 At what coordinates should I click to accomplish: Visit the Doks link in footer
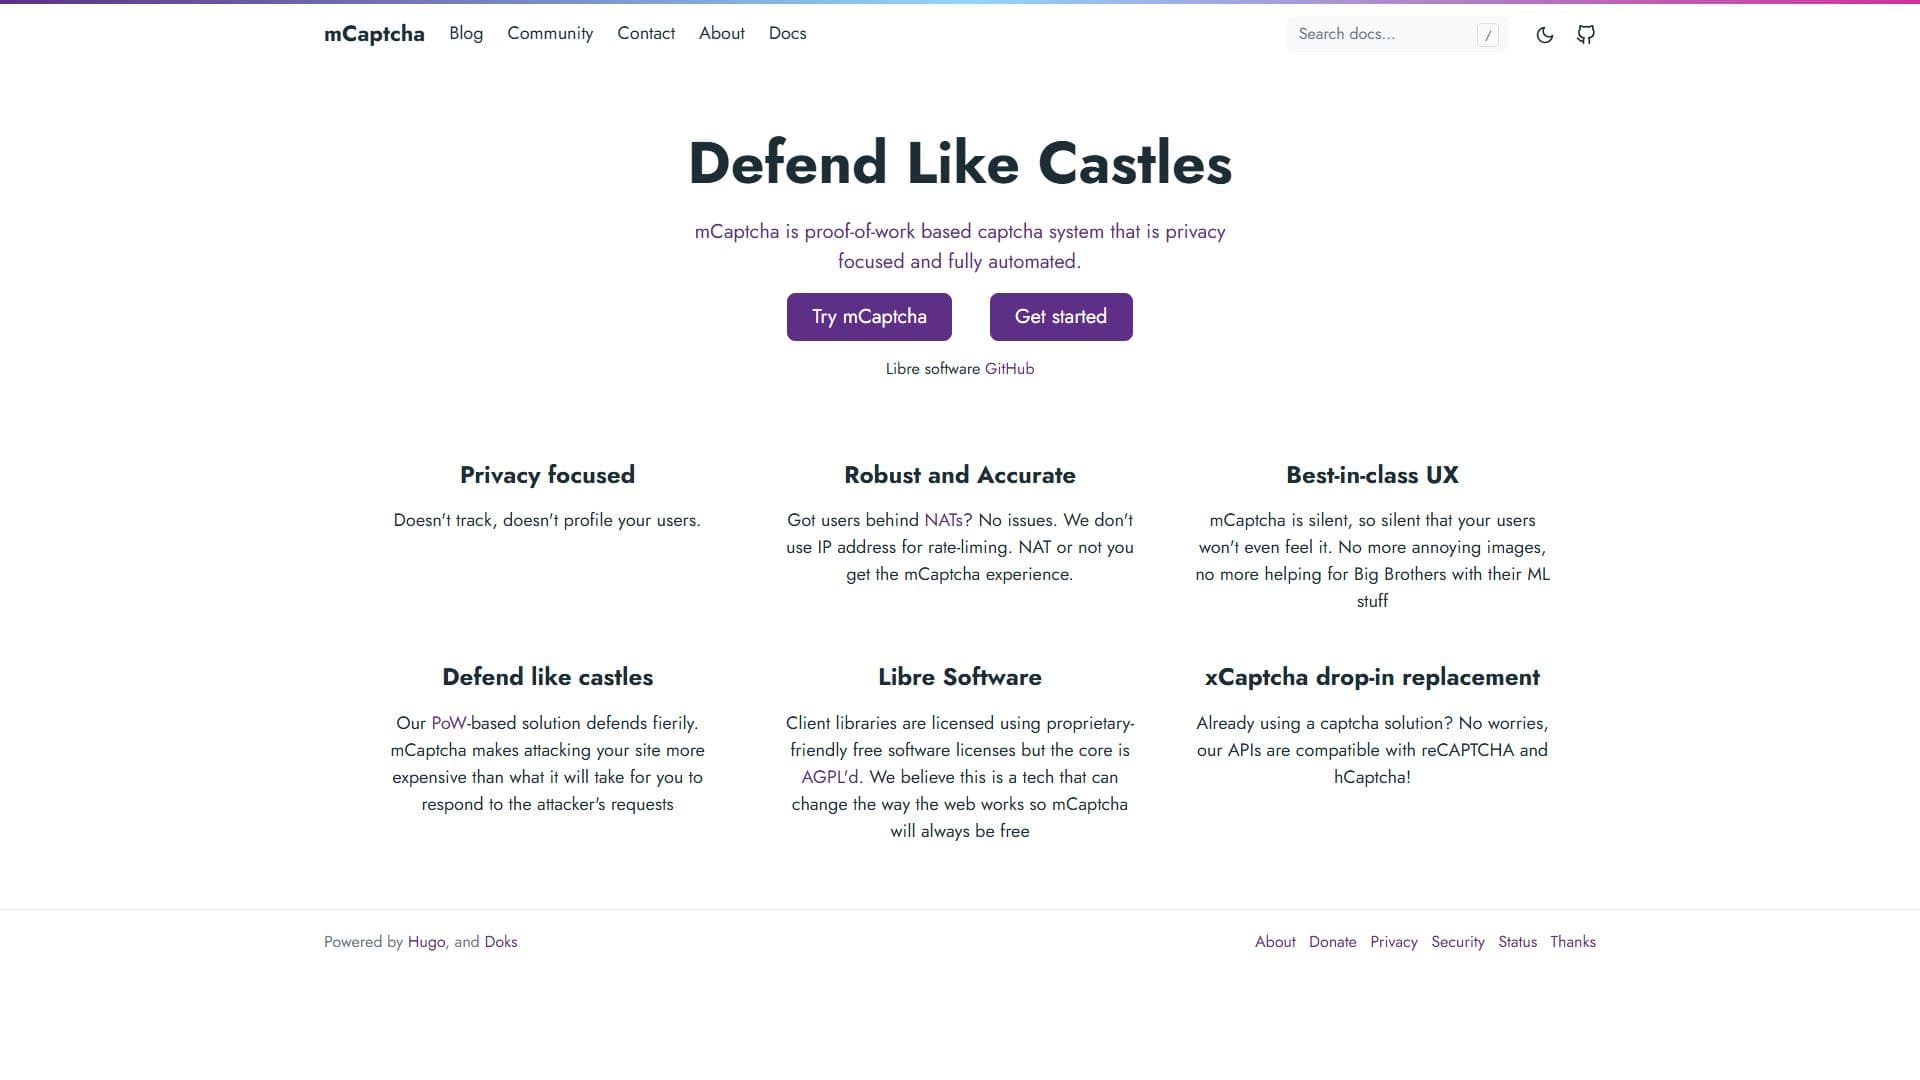click(x=501, y=942)
